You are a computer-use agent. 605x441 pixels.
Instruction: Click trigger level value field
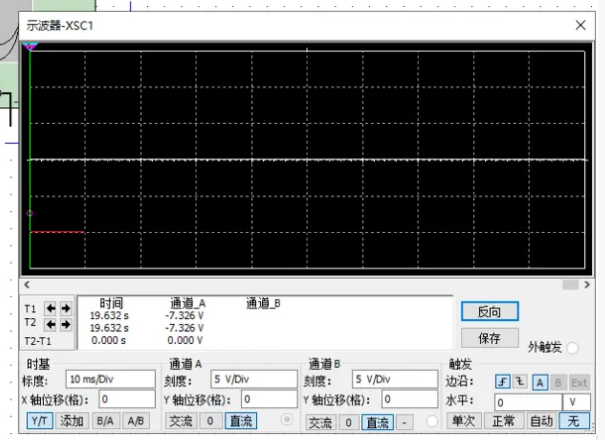tap(528, 402)
